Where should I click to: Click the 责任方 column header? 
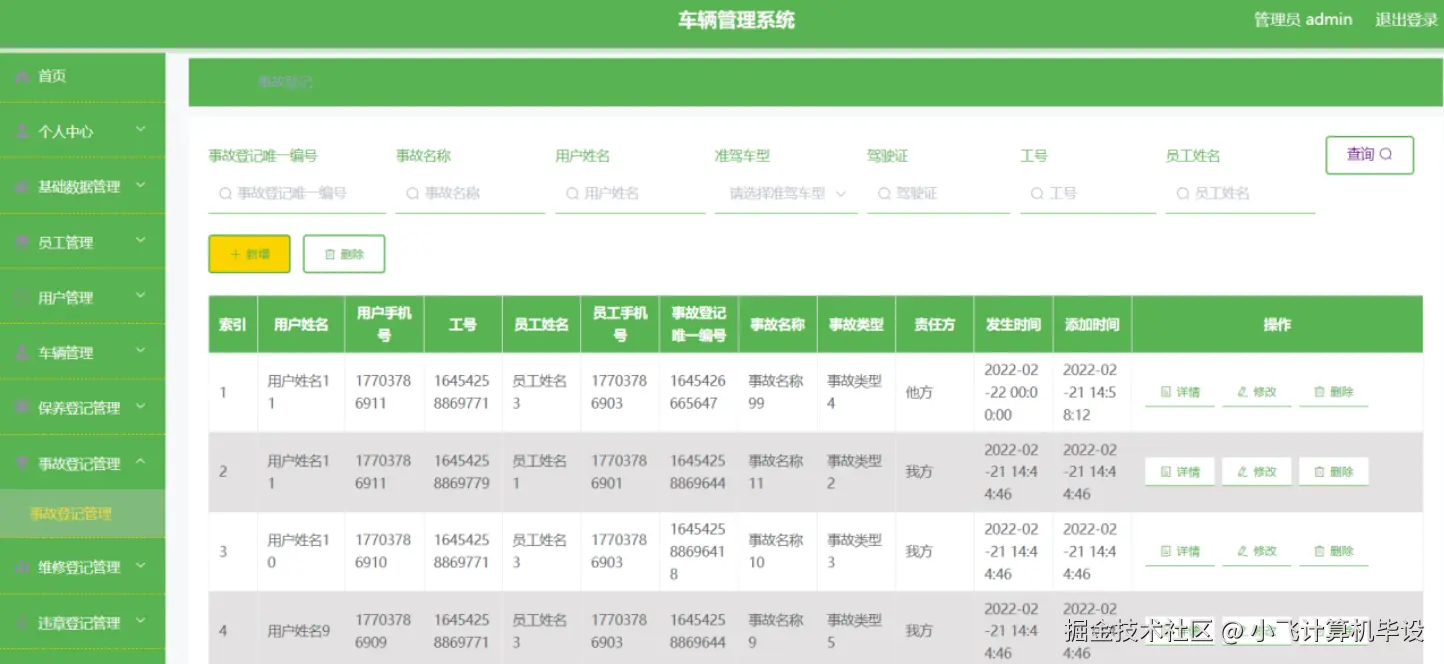point(934,324)
